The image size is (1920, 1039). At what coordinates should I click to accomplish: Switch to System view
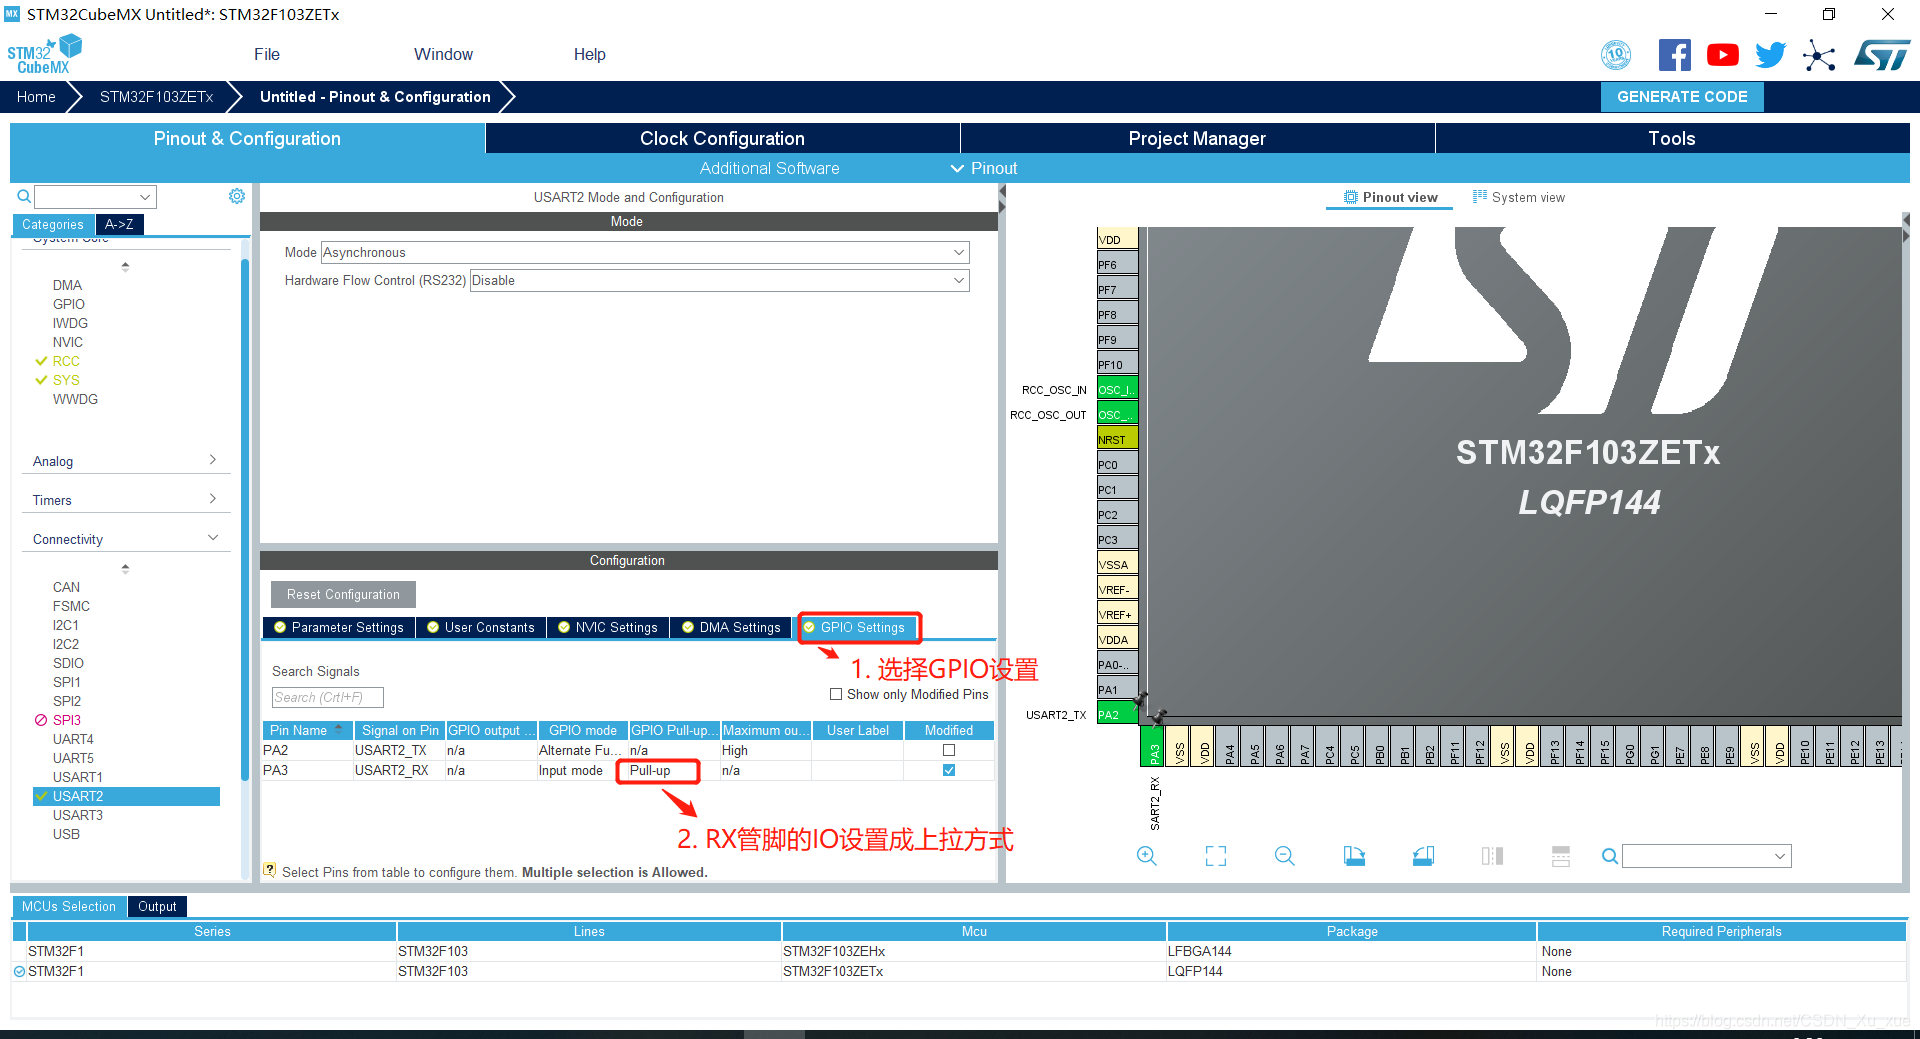pos(1518,197)
